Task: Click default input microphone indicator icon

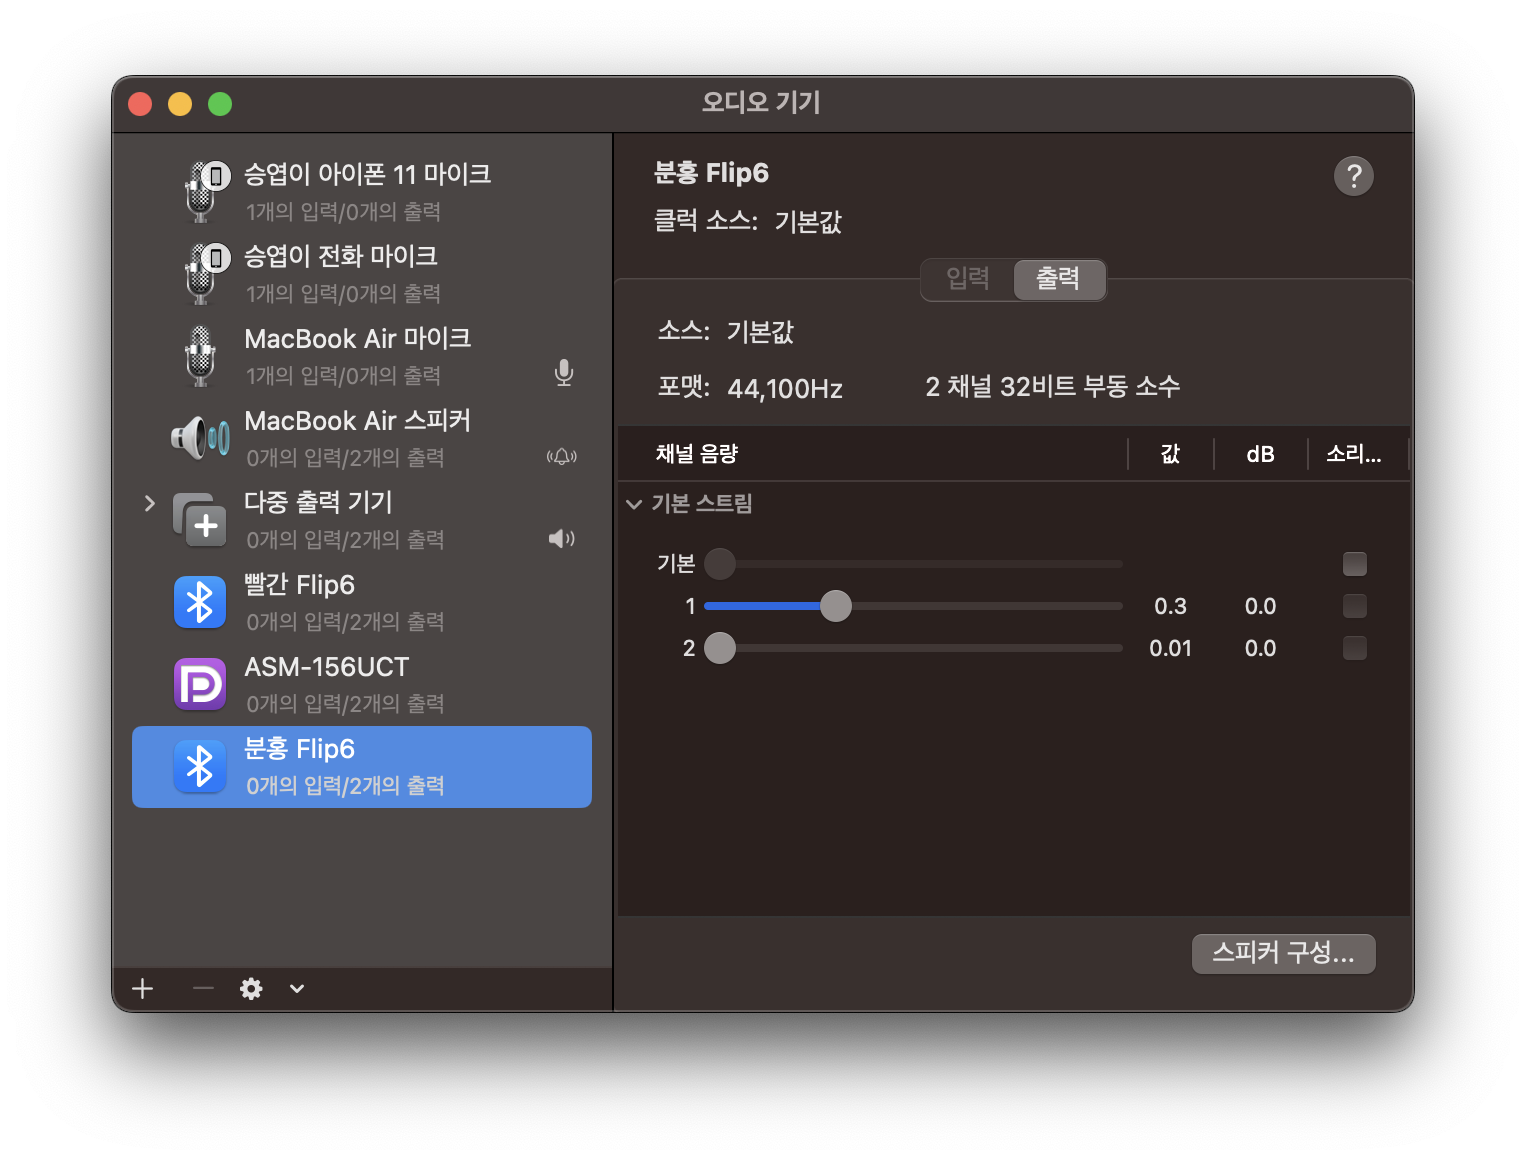Action: [564, 373]
